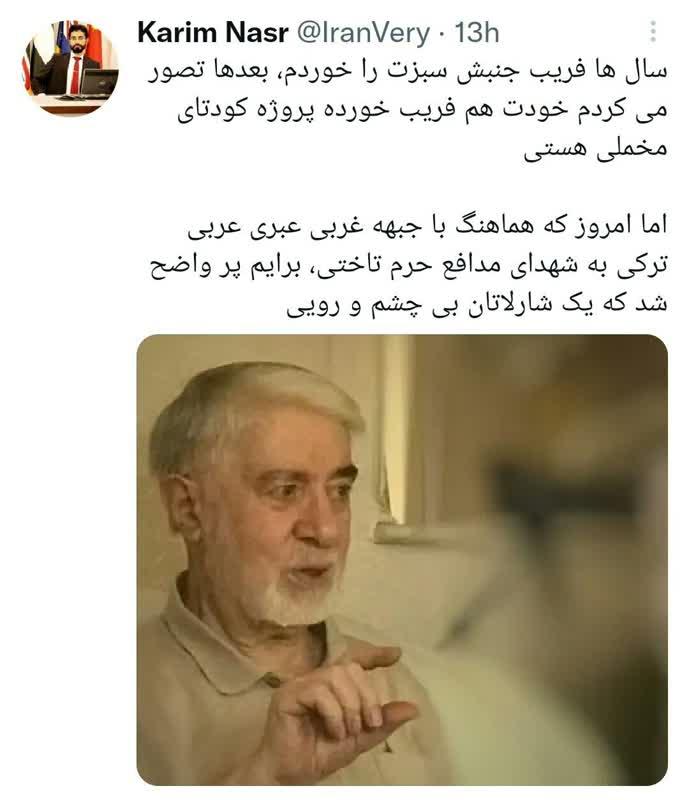Viewport: 689px width, 800px height.
Task: Open the three-dot more options menu
Action: pos(653,32)
